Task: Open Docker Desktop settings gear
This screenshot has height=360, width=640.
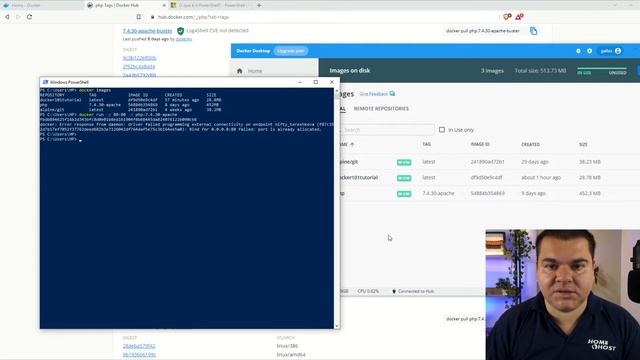Action: tap(589, 51)
